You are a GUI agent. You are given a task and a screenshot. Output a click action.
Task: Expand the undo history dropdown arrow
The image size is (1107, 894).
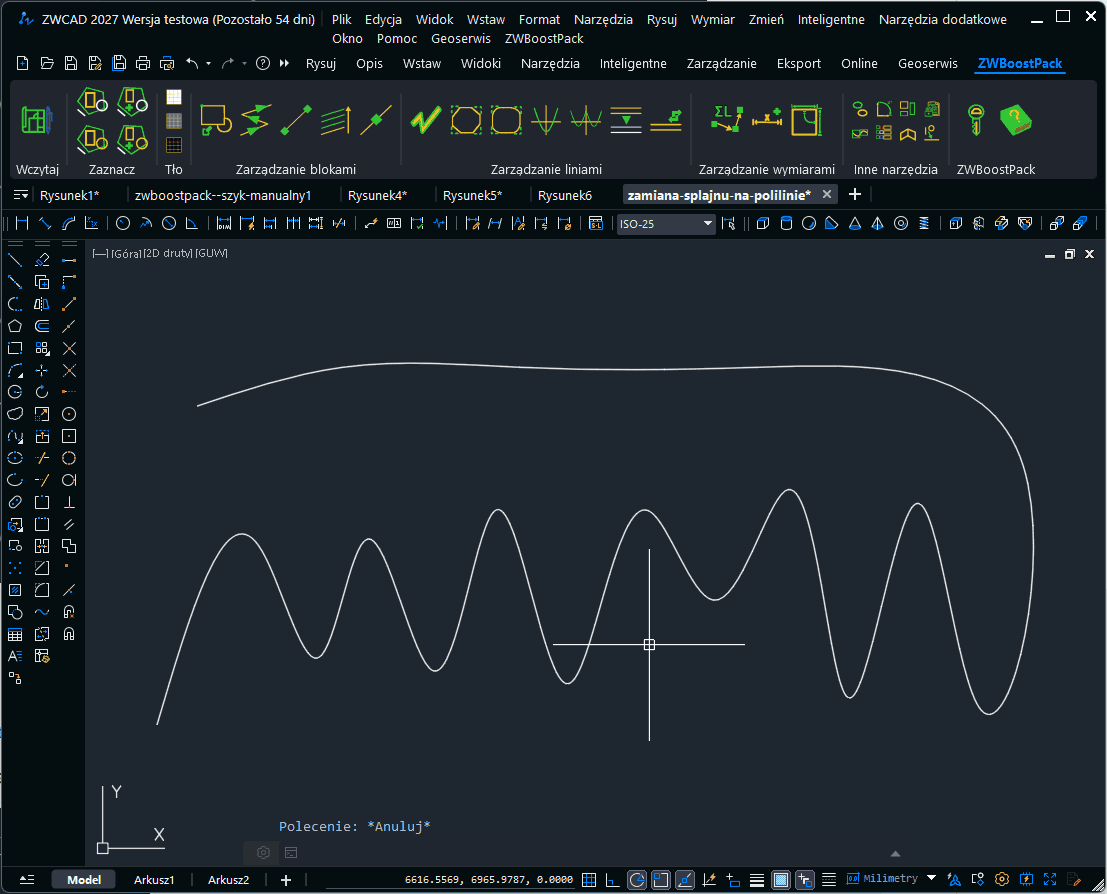tap(208, 64)
